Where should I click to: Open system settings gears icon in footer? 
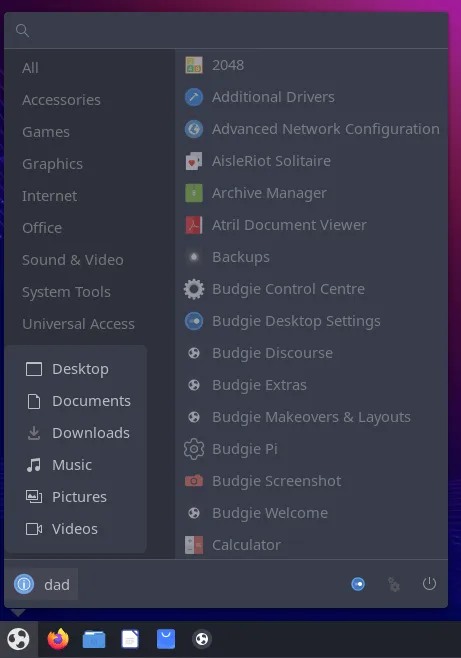(393, 584)
